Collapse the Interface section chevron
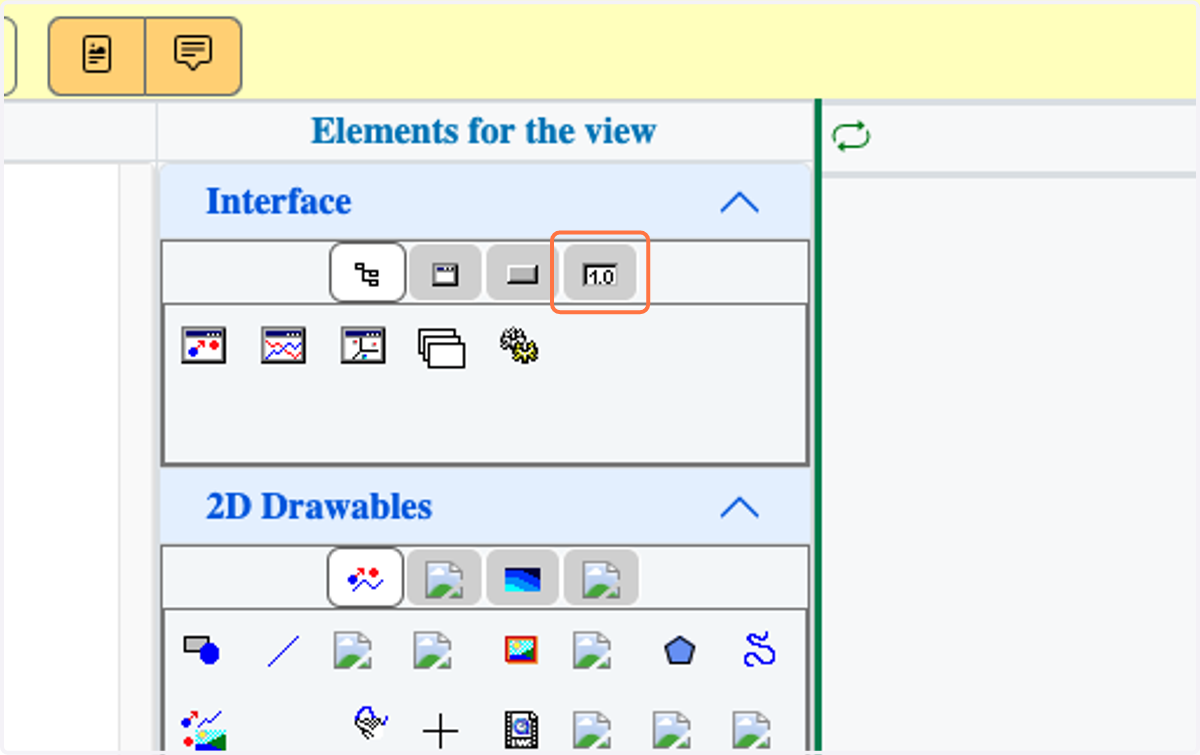This screenshot has width=1200, height=755. click(x=739, y=203)
